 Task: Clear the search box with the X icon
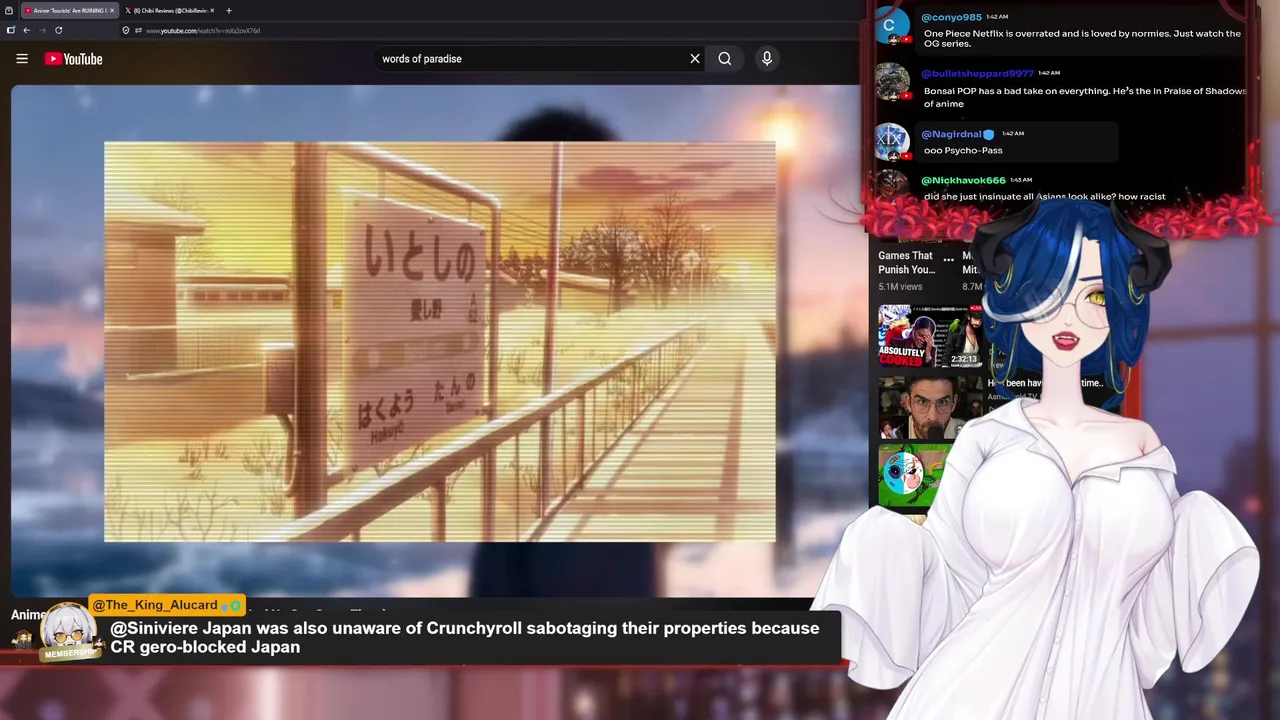(695, 59)
